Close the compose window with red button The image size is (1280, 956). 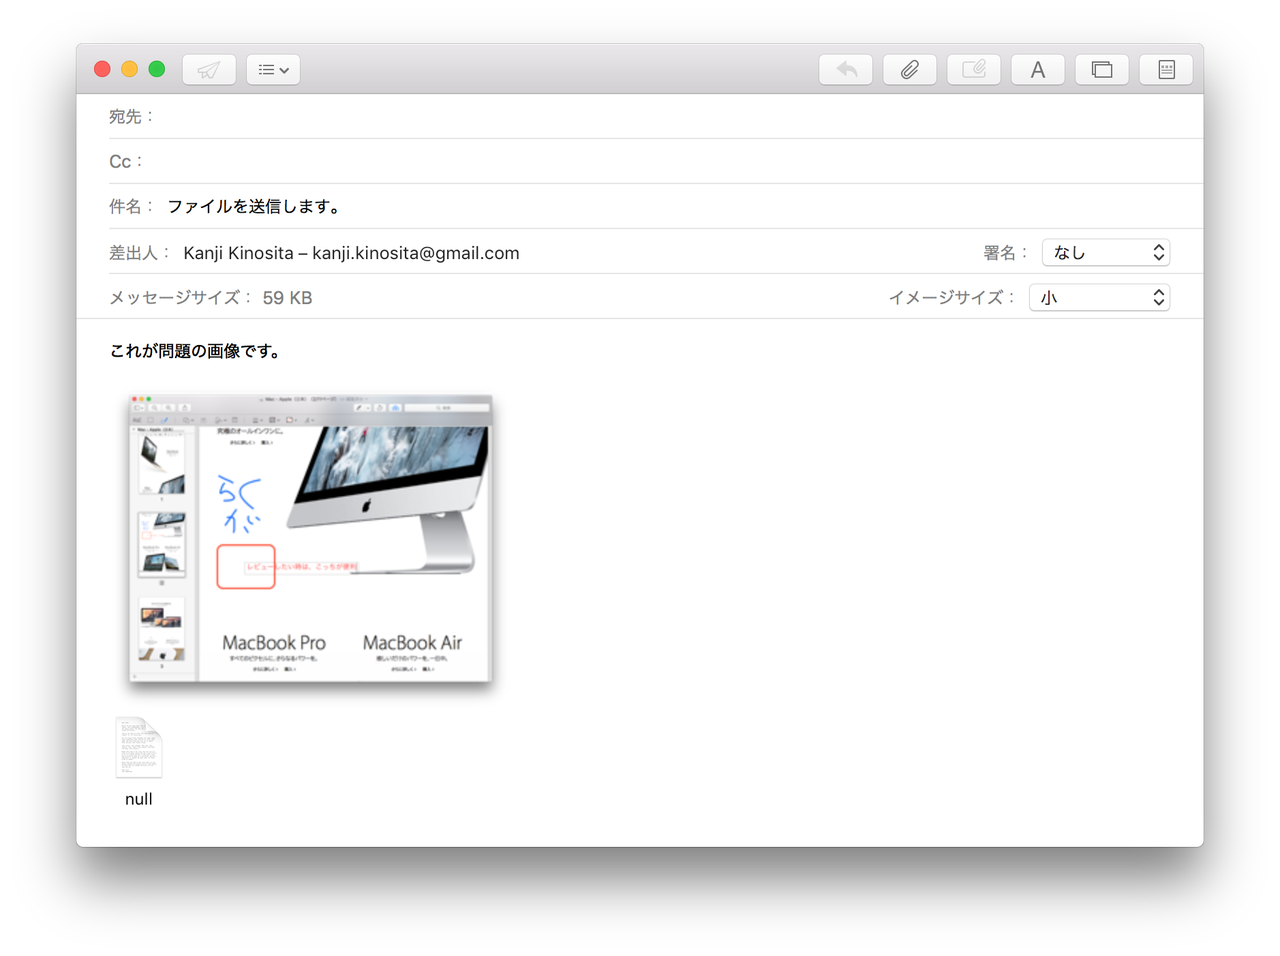click(x=102, y=69)
